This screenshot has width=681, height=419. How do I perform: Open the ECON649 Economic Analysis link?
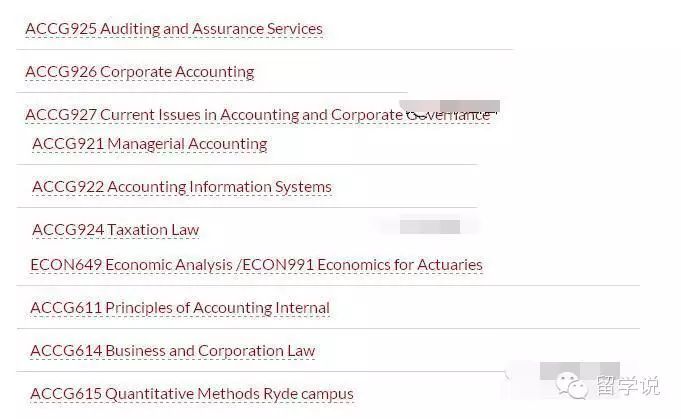[131, 265]
